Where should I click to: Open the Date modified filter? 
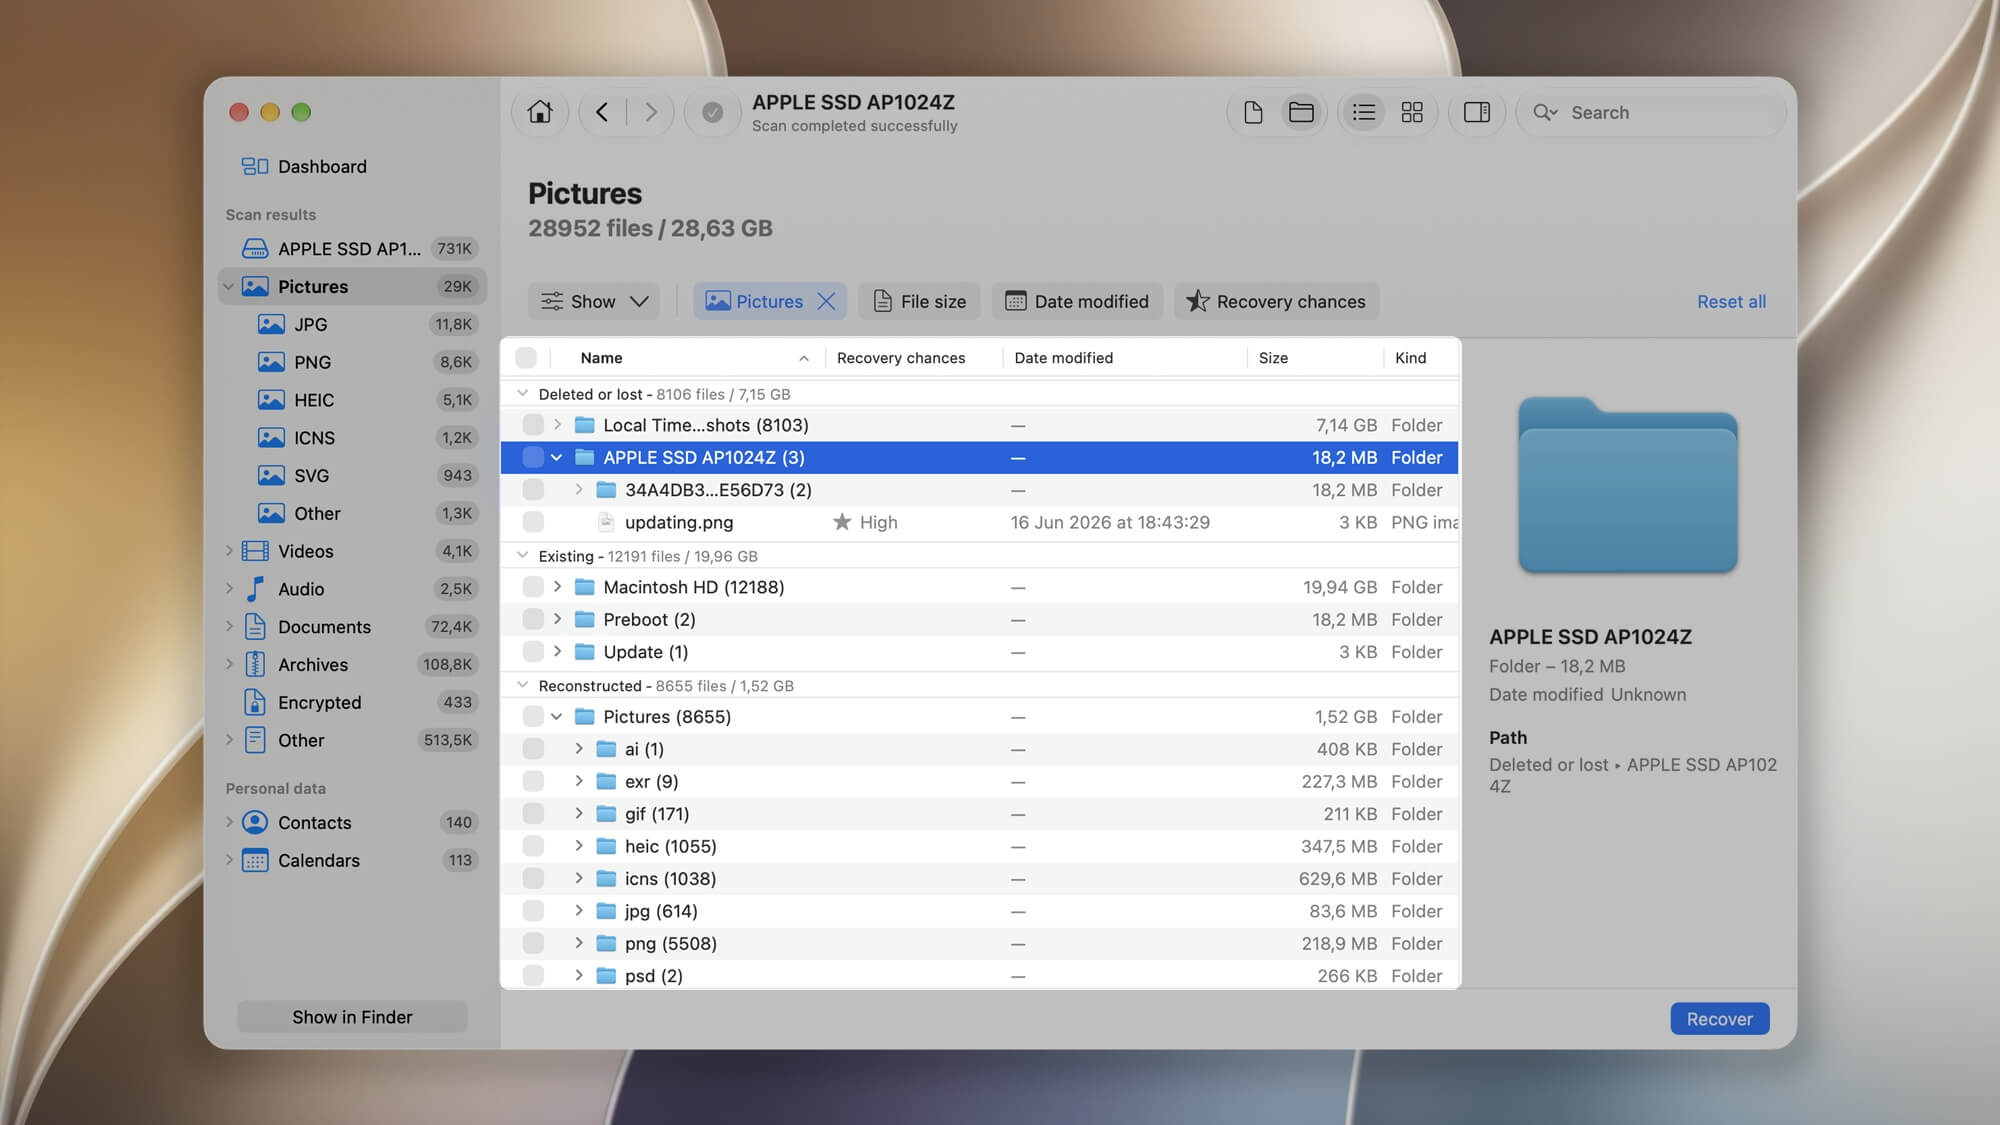[x=1077, y=301]
